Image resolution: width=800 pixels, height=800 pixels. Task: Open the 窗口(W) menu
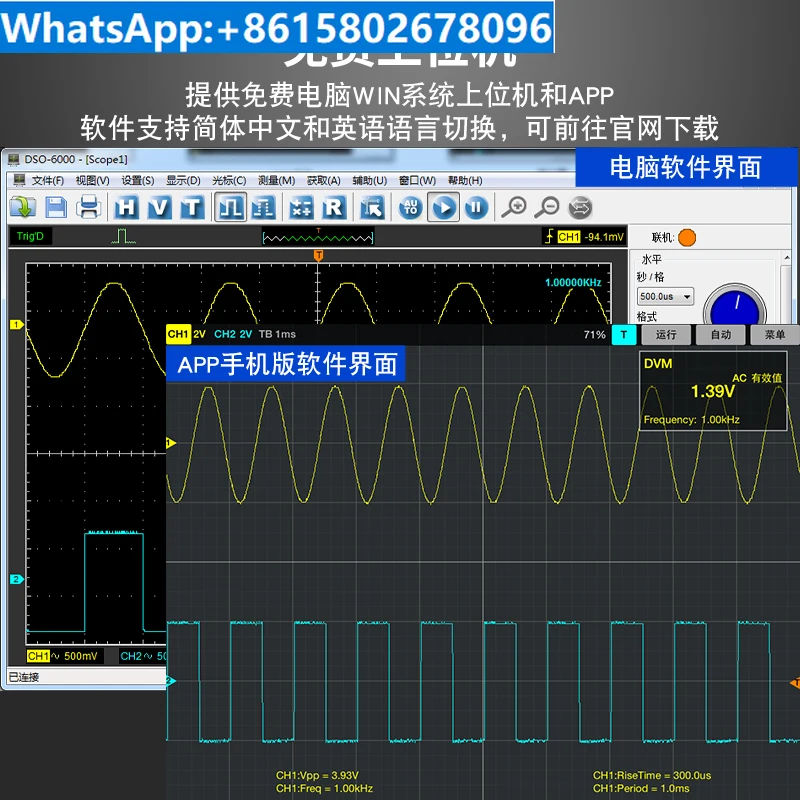click(x=417, y=180)
